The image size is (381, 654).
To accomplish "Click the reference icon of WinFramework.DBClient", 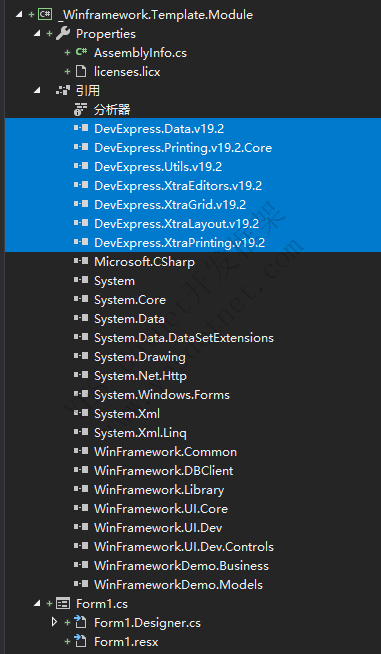I will click(x=81, y=470).
